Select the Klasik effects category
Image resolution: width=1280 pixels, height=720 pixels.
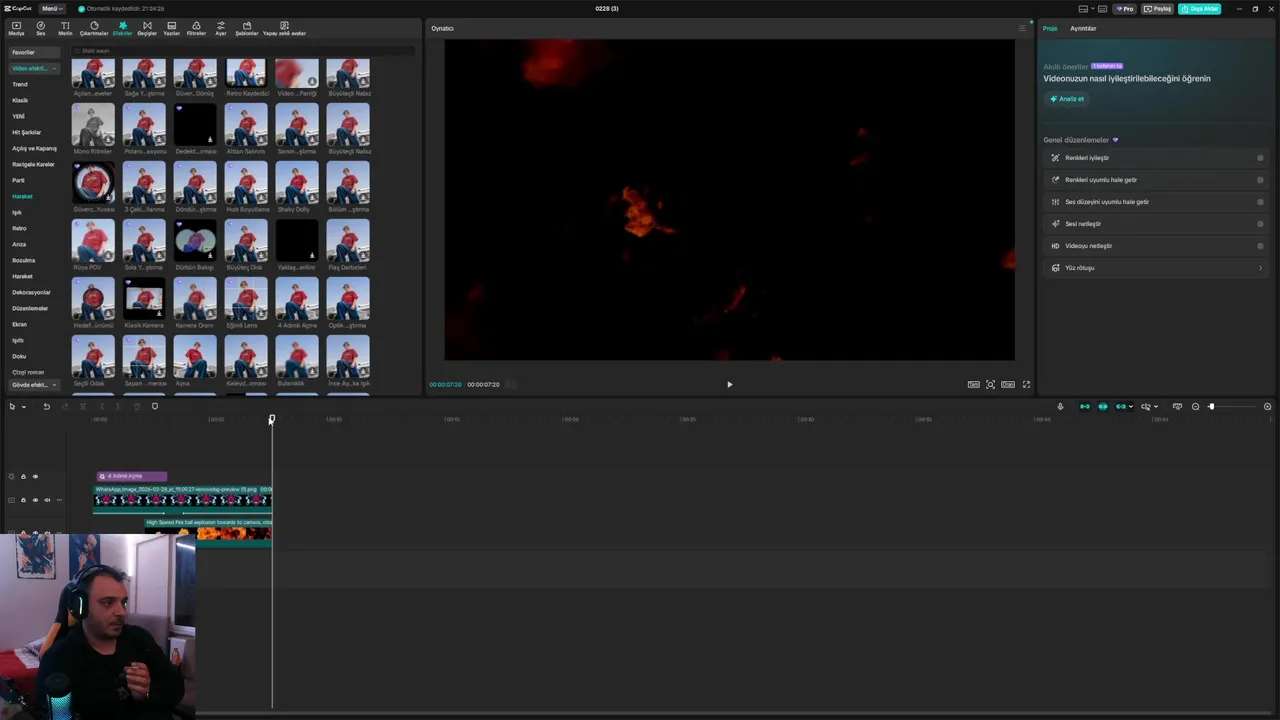tap(20, 100)
